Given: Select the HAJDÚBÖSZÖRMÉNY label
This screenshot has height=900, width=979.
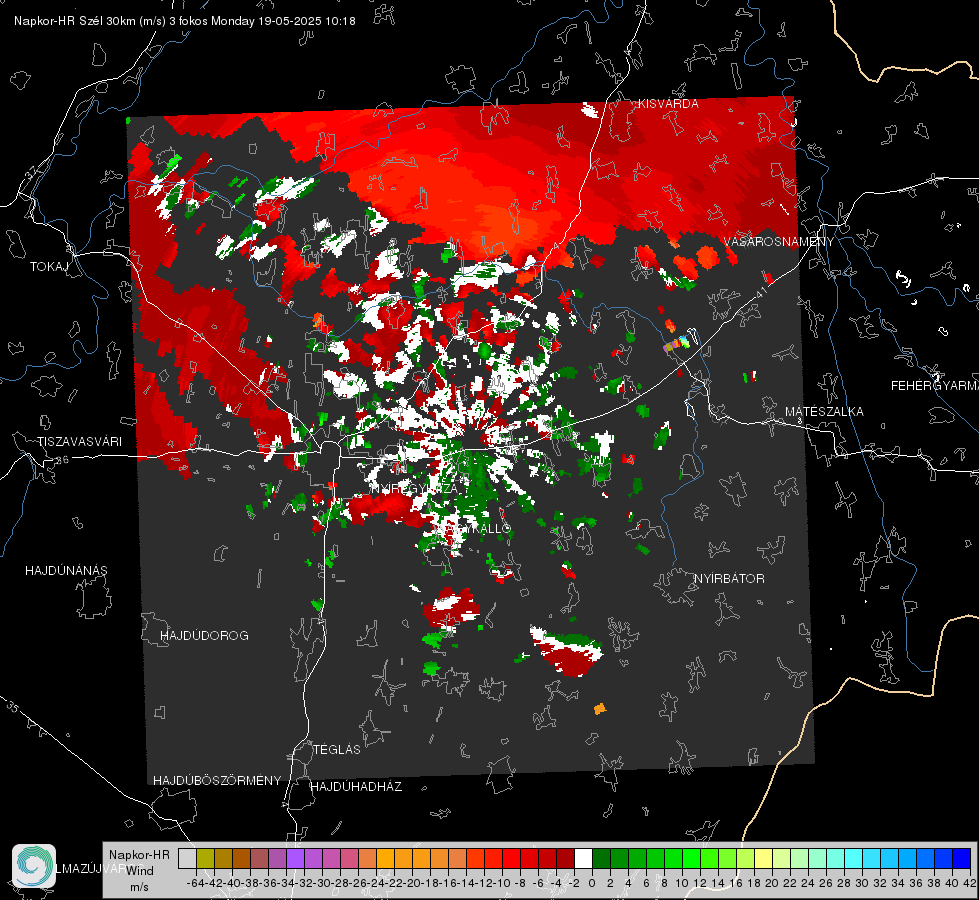Looking at the screenshot, I should click(217, 781).
